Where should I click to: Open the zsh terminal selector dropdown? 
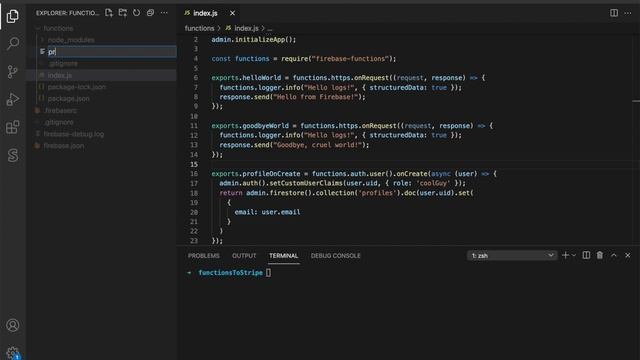(x=512, y=256)
